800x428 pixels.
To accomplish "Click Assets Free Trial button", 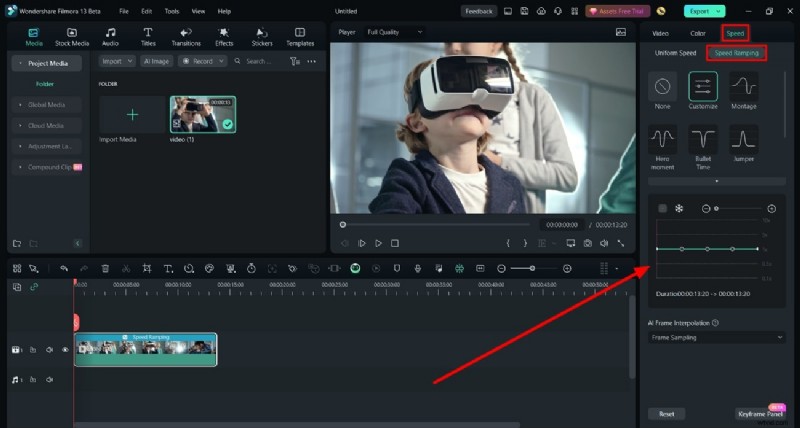I will coord(617,11).
